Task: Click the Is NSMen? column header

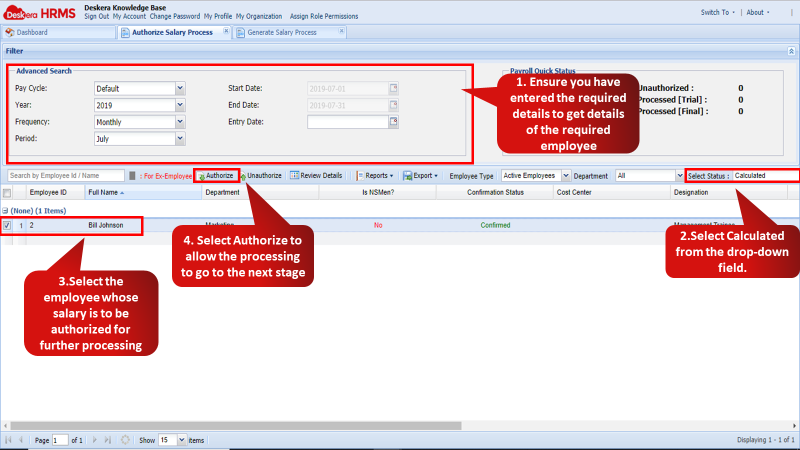Action: pyautogui.click(x=378, y=193)
